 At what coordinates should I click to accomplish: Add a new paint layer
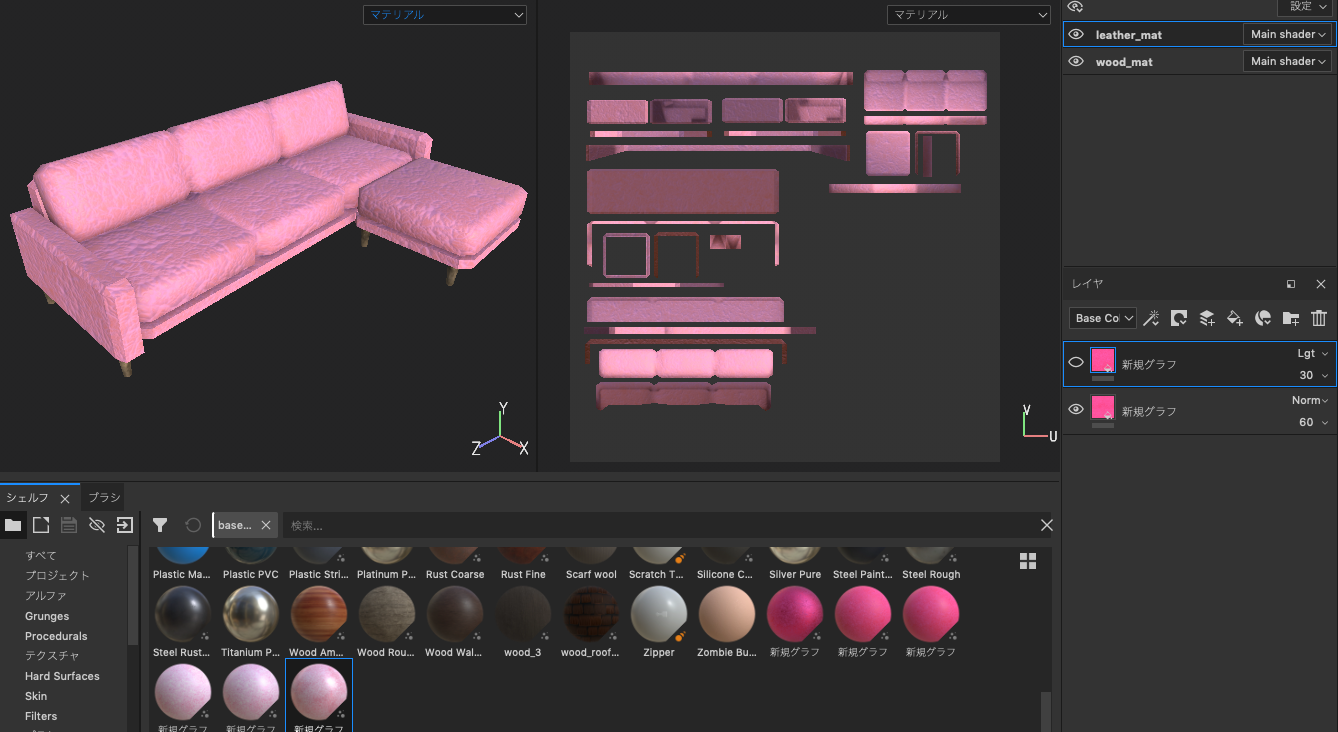(1207, 318)
